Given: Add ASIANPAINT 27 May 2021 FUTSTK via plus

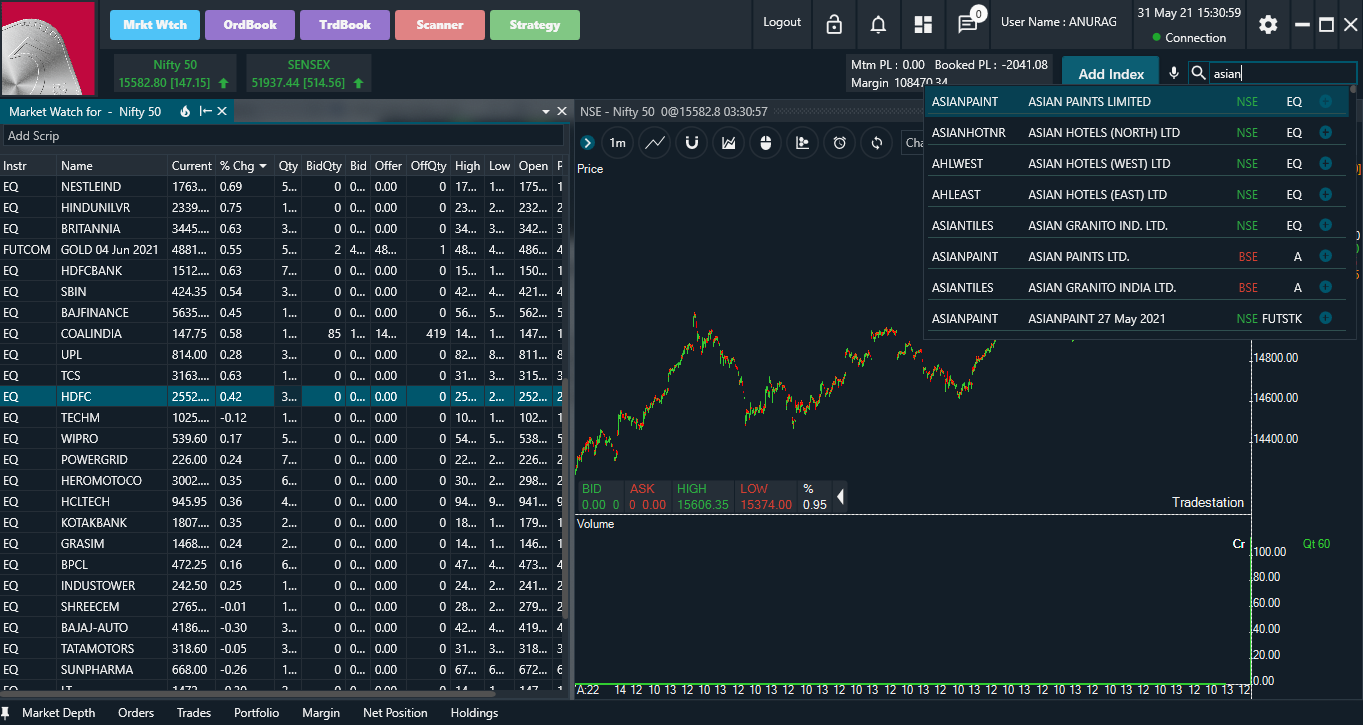Looking at the screenshot, I should [1325, 318].
